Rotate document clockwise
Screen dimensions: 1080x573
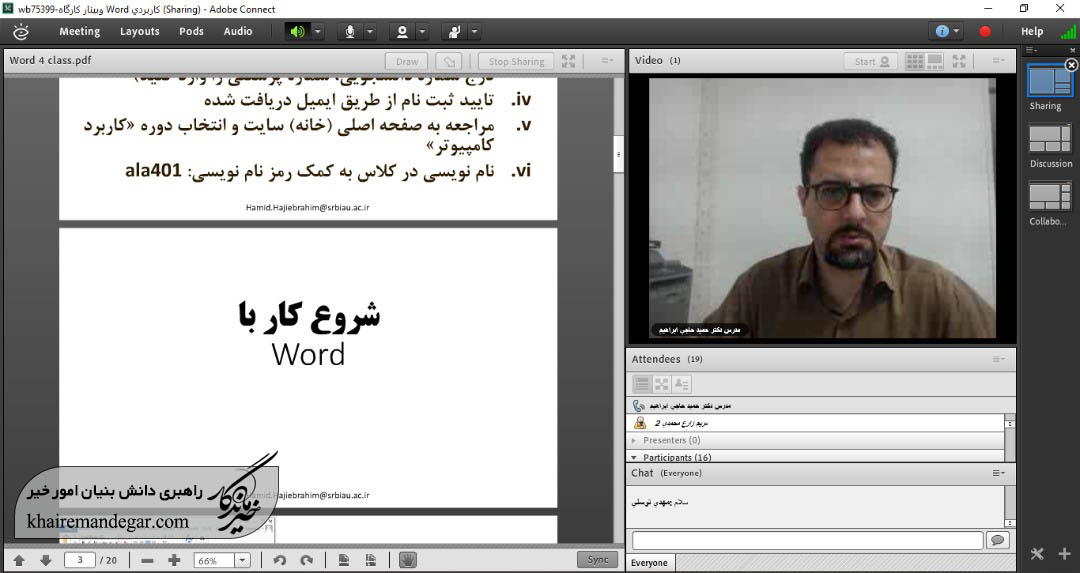point(307,561)
